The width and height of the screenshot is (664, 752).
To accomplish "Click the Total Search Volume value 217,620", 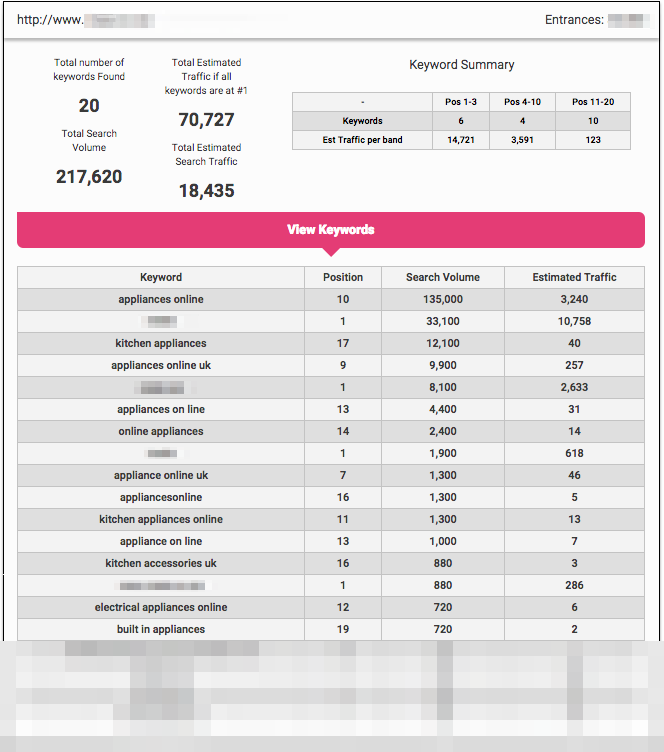I will pos(89,177).
